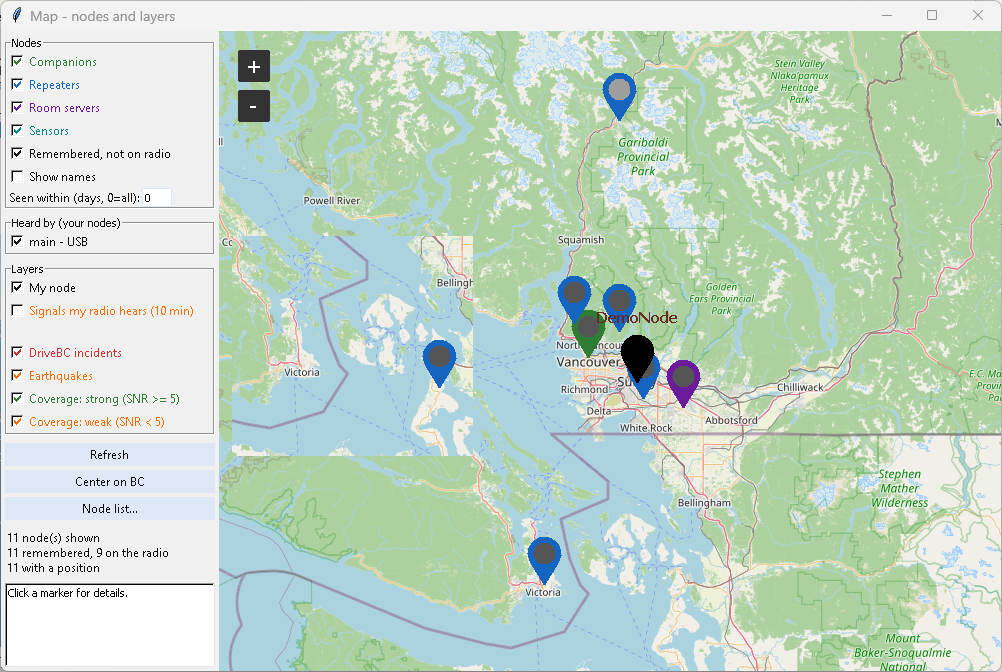Open the Node list... dialog
The width and height of the screenshot is (1002, 672).
coord(110,508)
